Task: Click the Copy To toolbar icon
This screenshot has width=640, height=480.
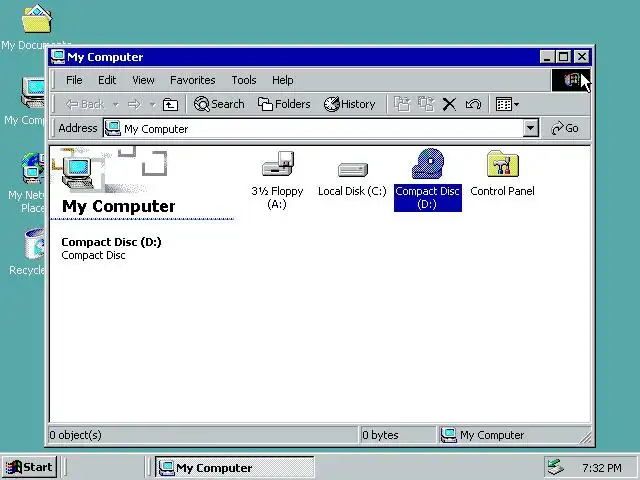Action: 426,104
